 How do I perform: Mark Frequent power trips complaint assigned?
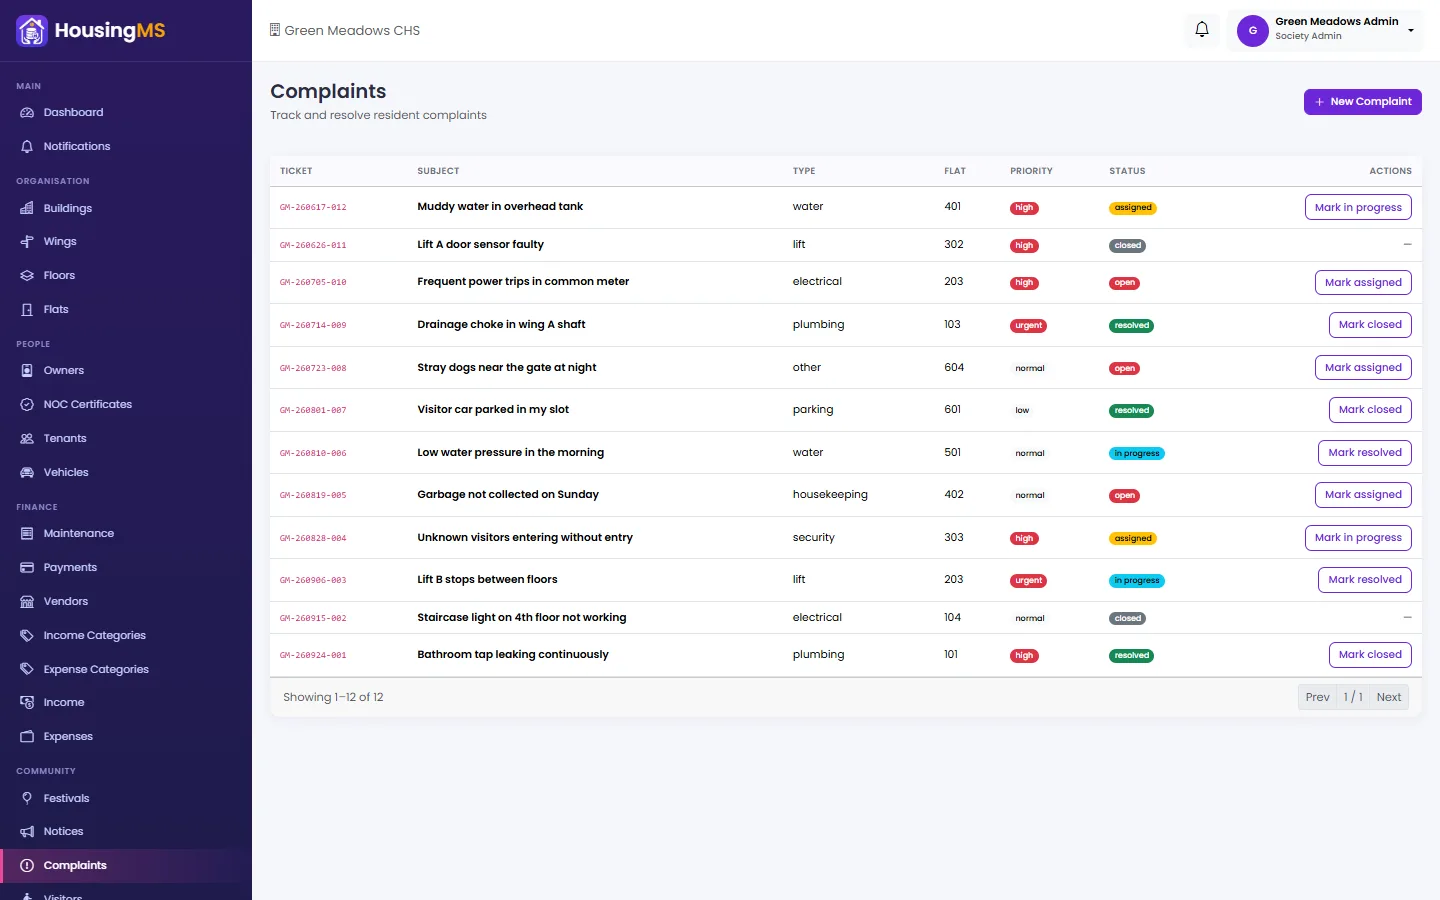coord(1363,283)
